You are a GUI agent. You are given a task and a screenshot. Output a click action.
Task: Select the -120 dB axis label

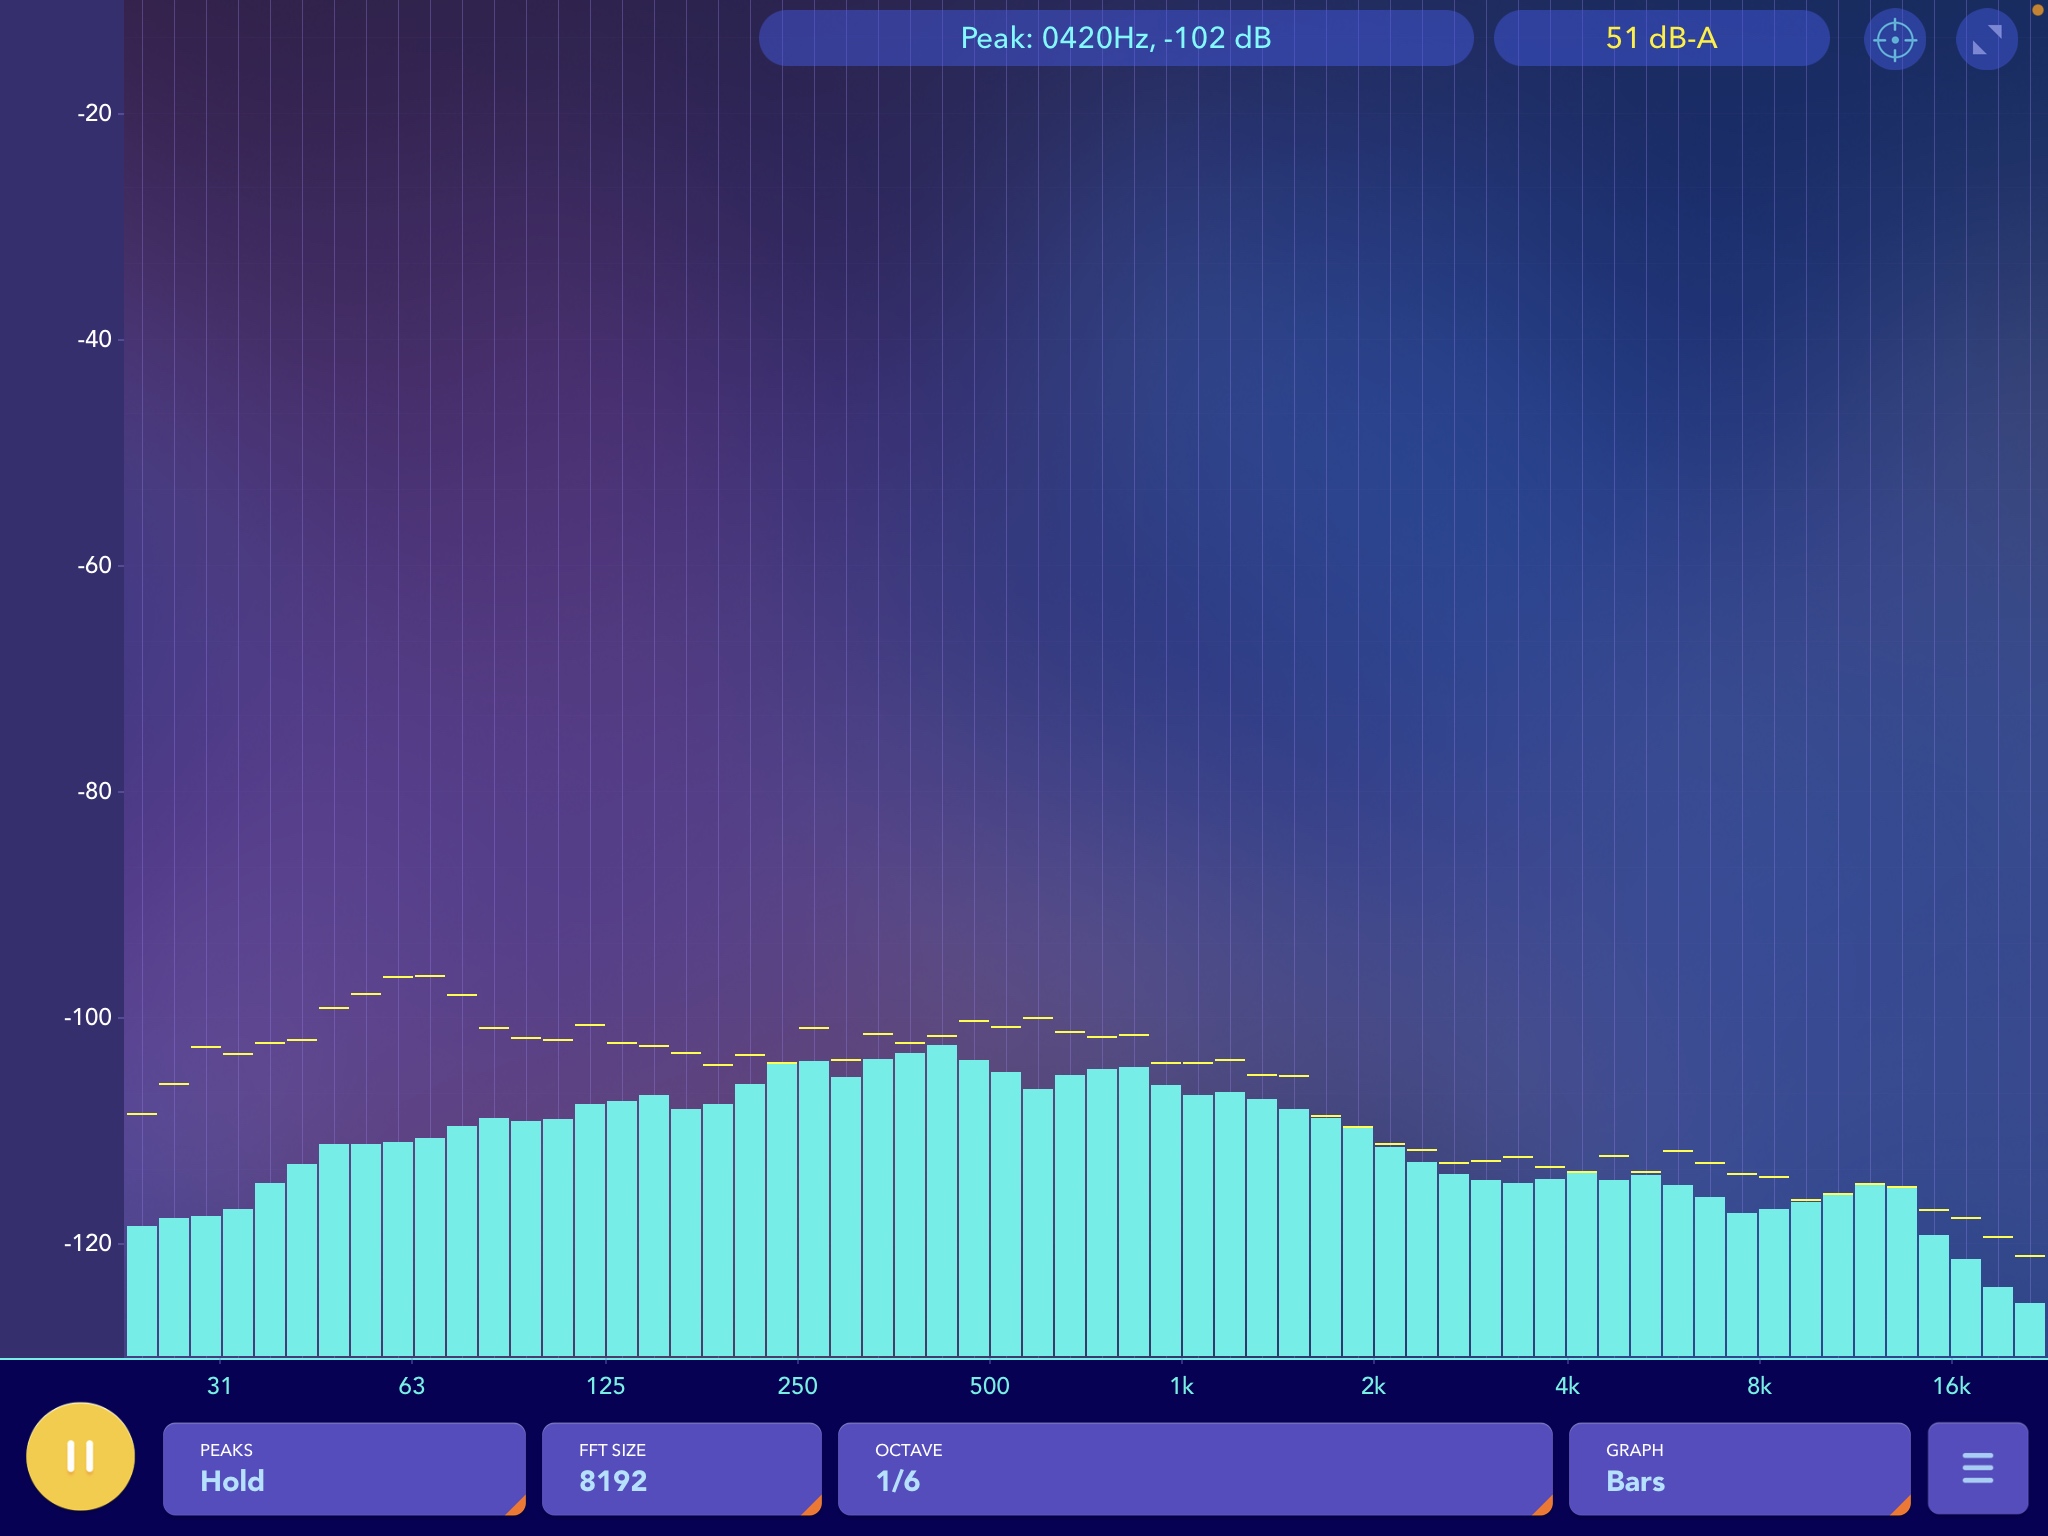click(88, 1243)
